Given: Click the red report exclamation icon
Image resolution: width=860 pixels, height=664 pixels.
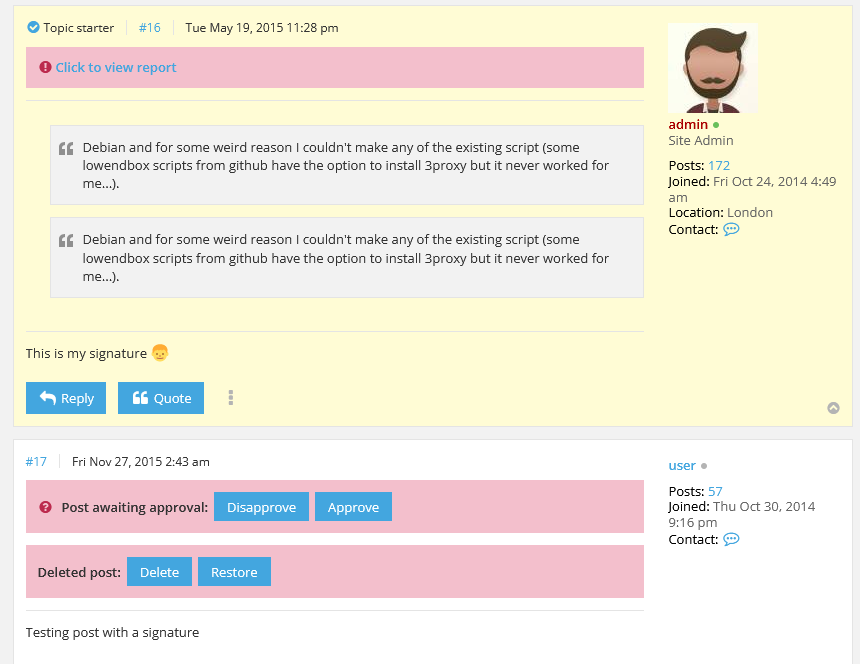Looking at the screenshot, I should click(x=45, y=67).
